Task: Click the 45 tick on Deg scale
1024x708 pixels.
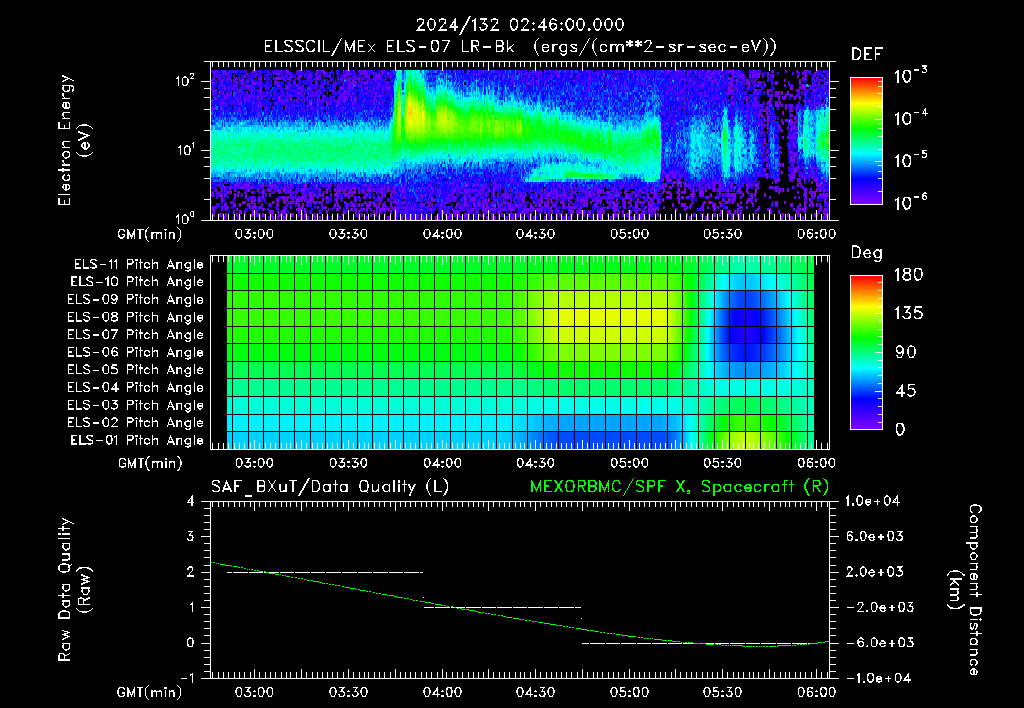Action: (904, 391)
